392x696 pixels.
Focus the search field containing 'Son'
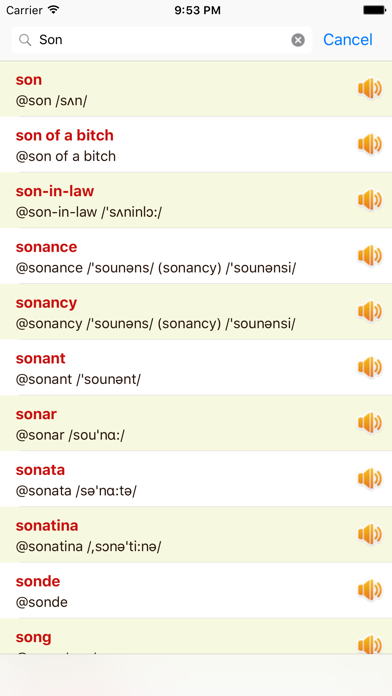tap(162, 40)
